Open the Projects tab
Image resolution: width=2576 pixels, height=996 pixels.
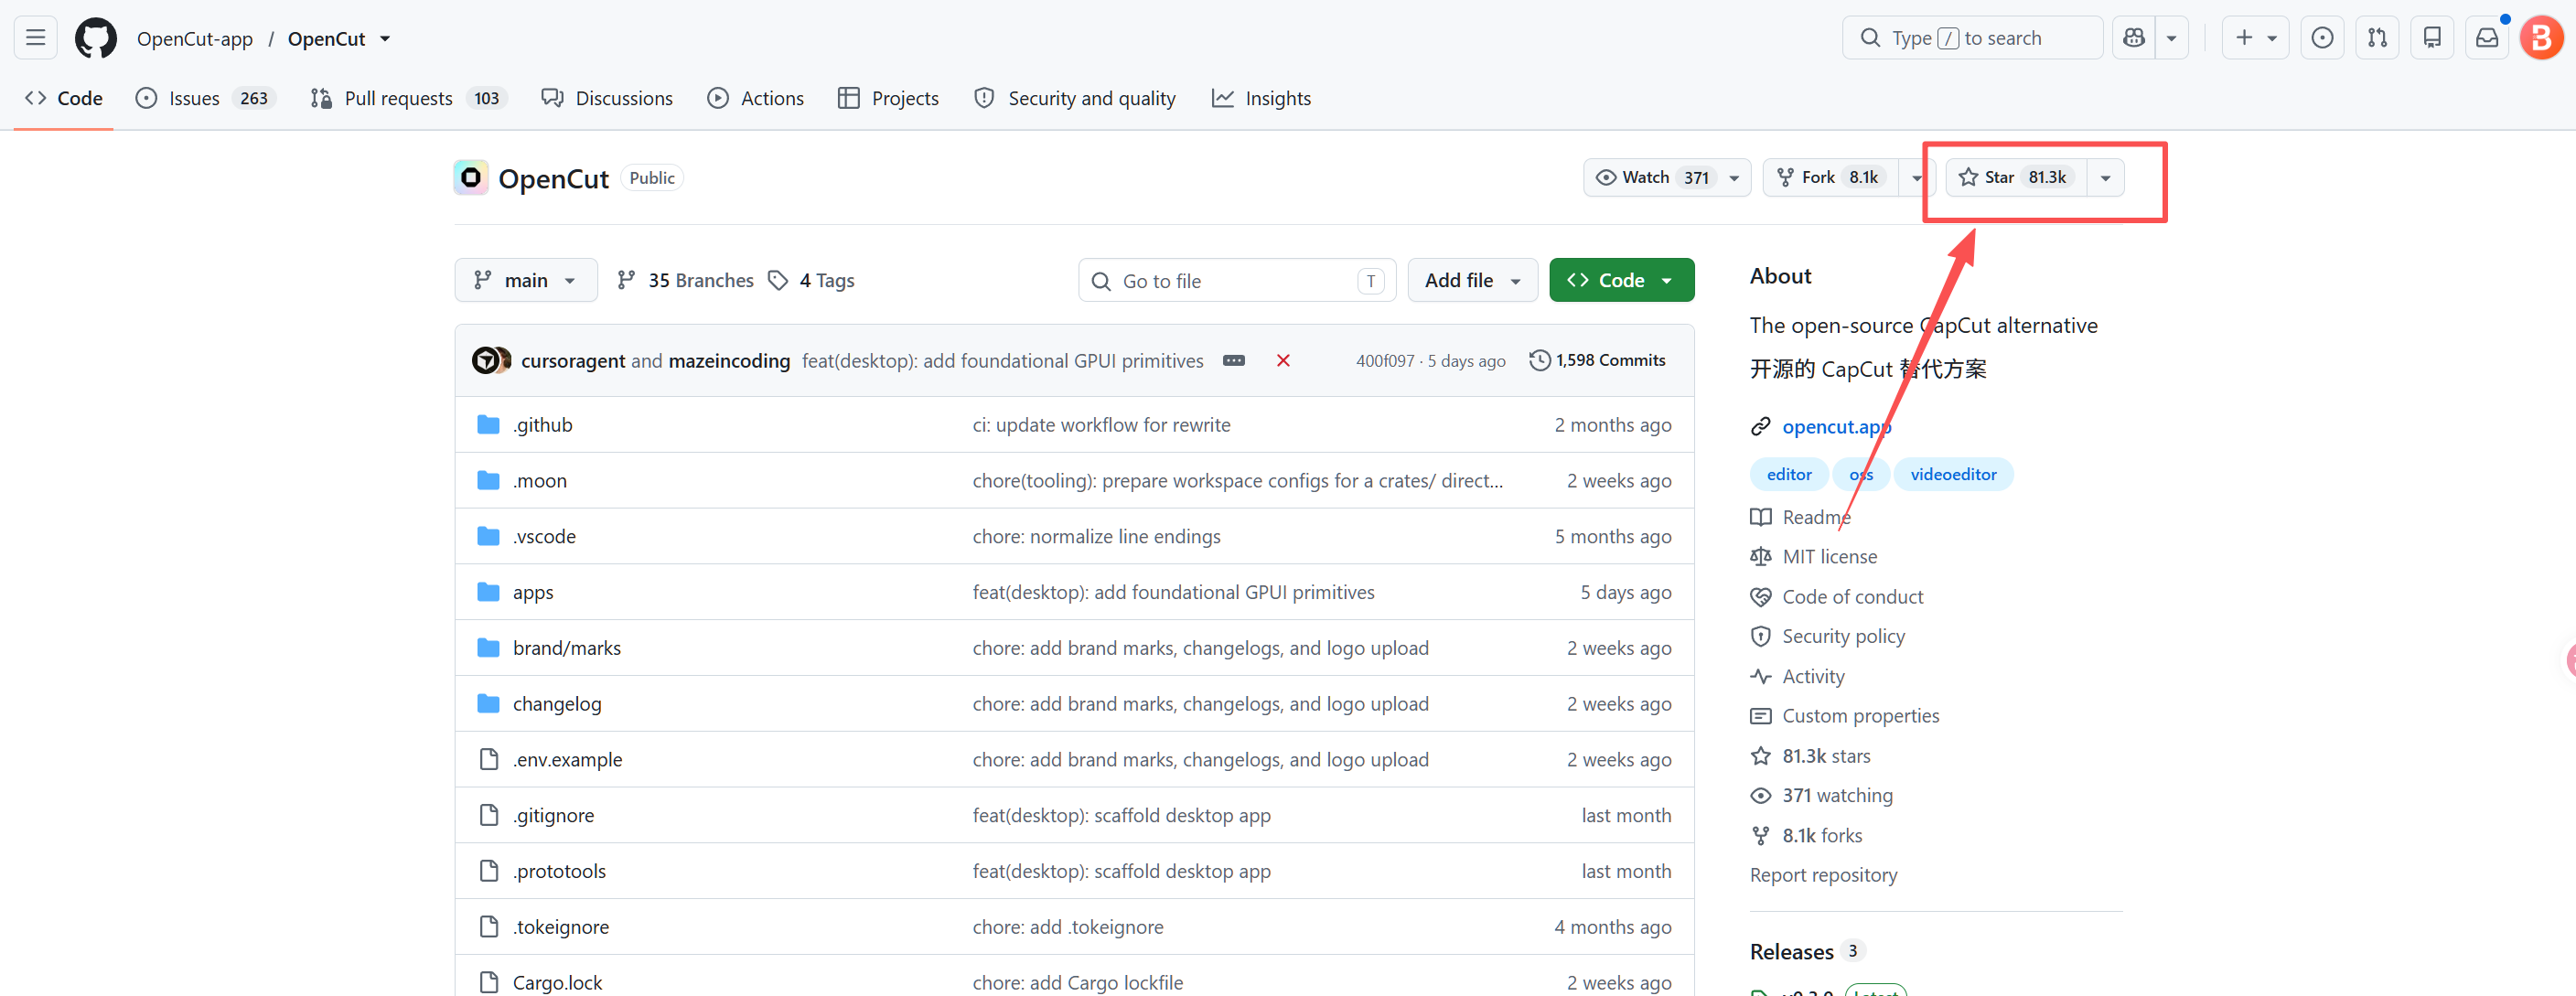pyautogui.click(x=889, y=98)
